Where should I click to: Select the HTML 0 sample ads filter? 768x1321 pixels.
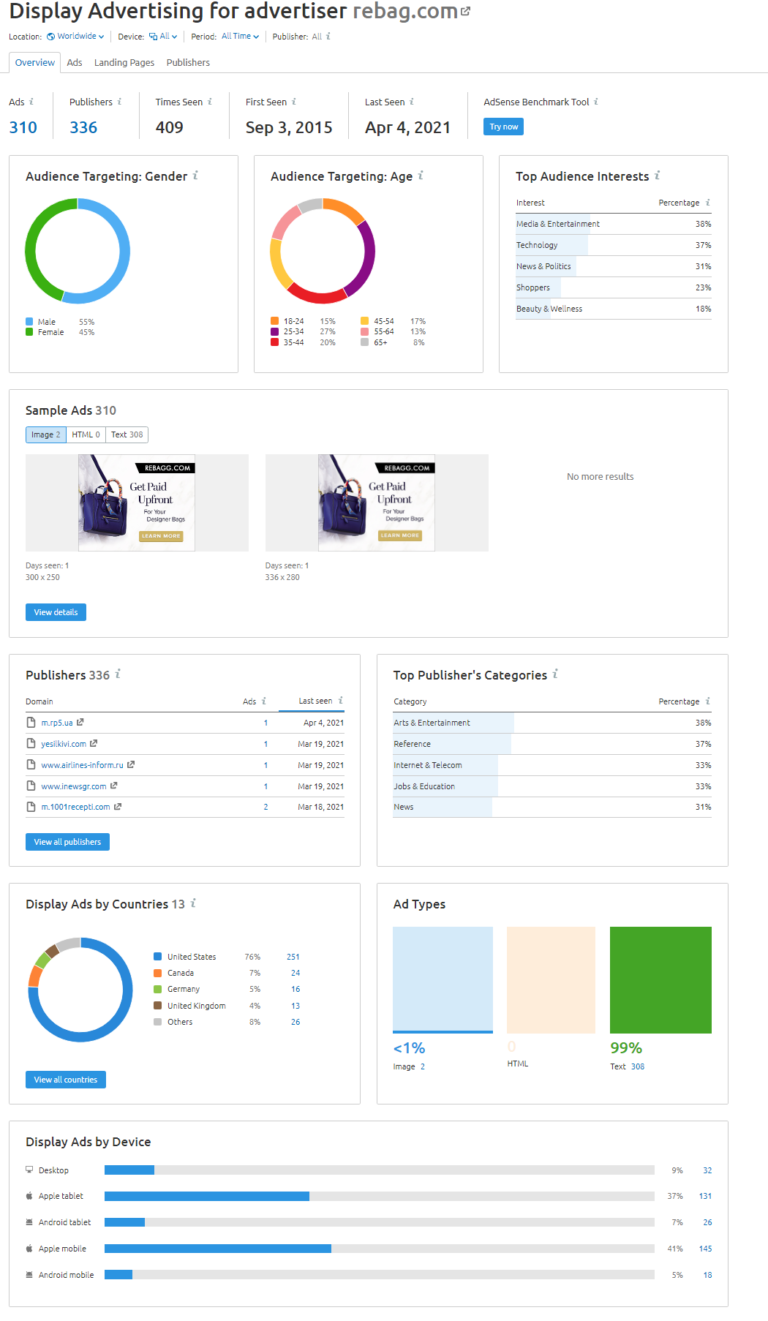pos(86,435)
